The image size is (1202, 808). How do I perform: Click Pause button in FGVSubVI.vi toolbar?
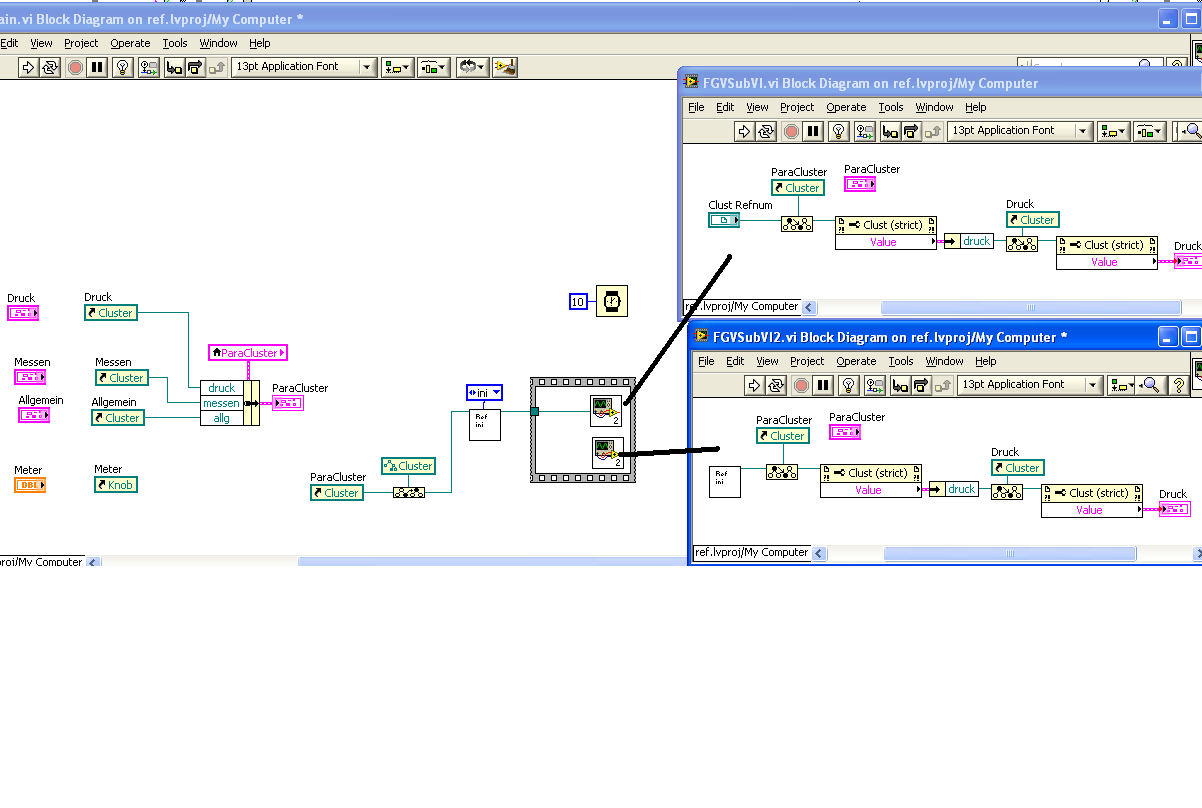coord(813,131)
